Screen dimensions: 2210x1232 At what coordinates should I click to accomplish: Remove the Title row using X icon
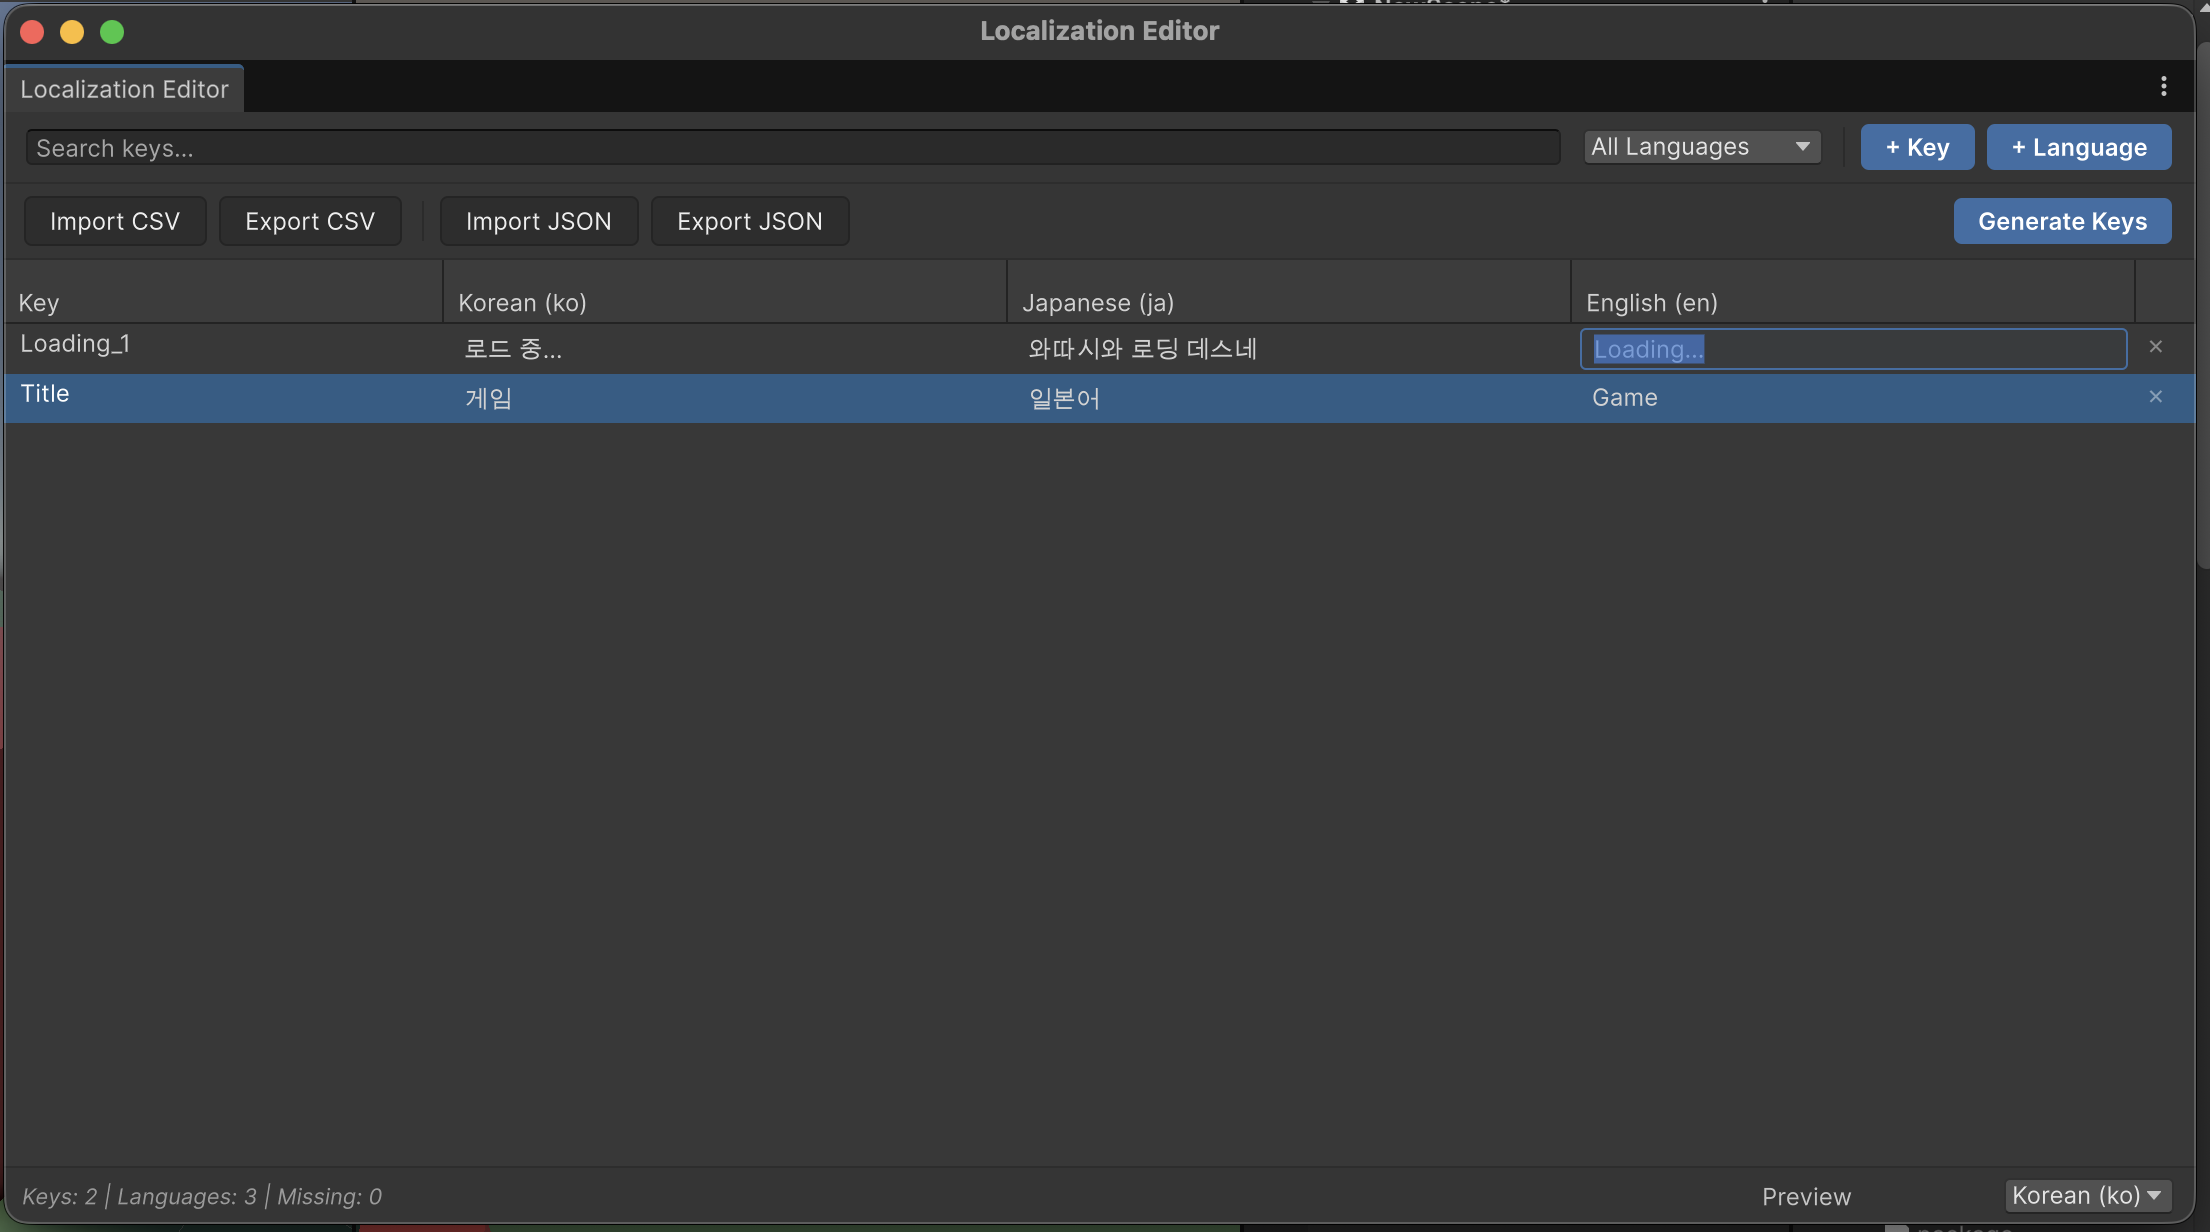(x=2155, y=397)
